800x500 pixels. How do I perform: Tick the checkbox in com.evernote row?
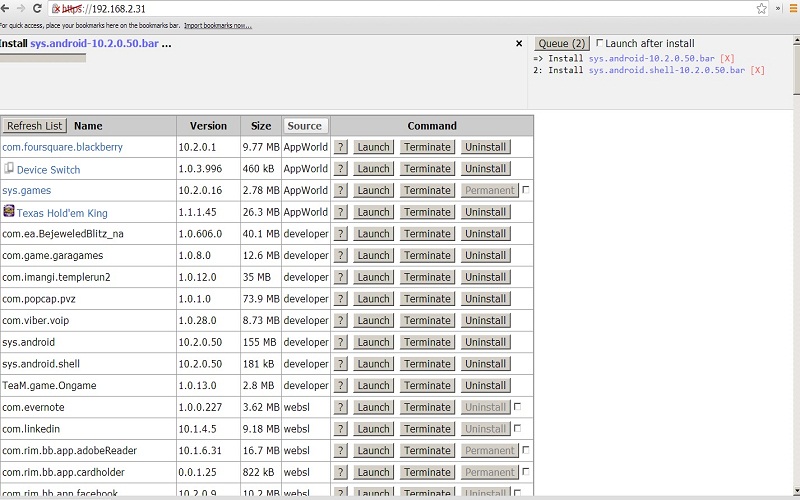(x=517, y=407)
